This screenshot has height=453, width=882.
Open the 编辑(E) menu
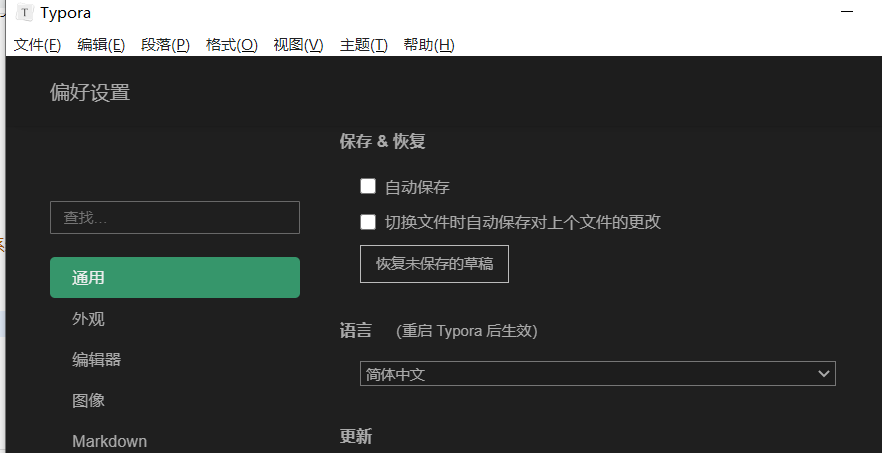pos(101,45)
